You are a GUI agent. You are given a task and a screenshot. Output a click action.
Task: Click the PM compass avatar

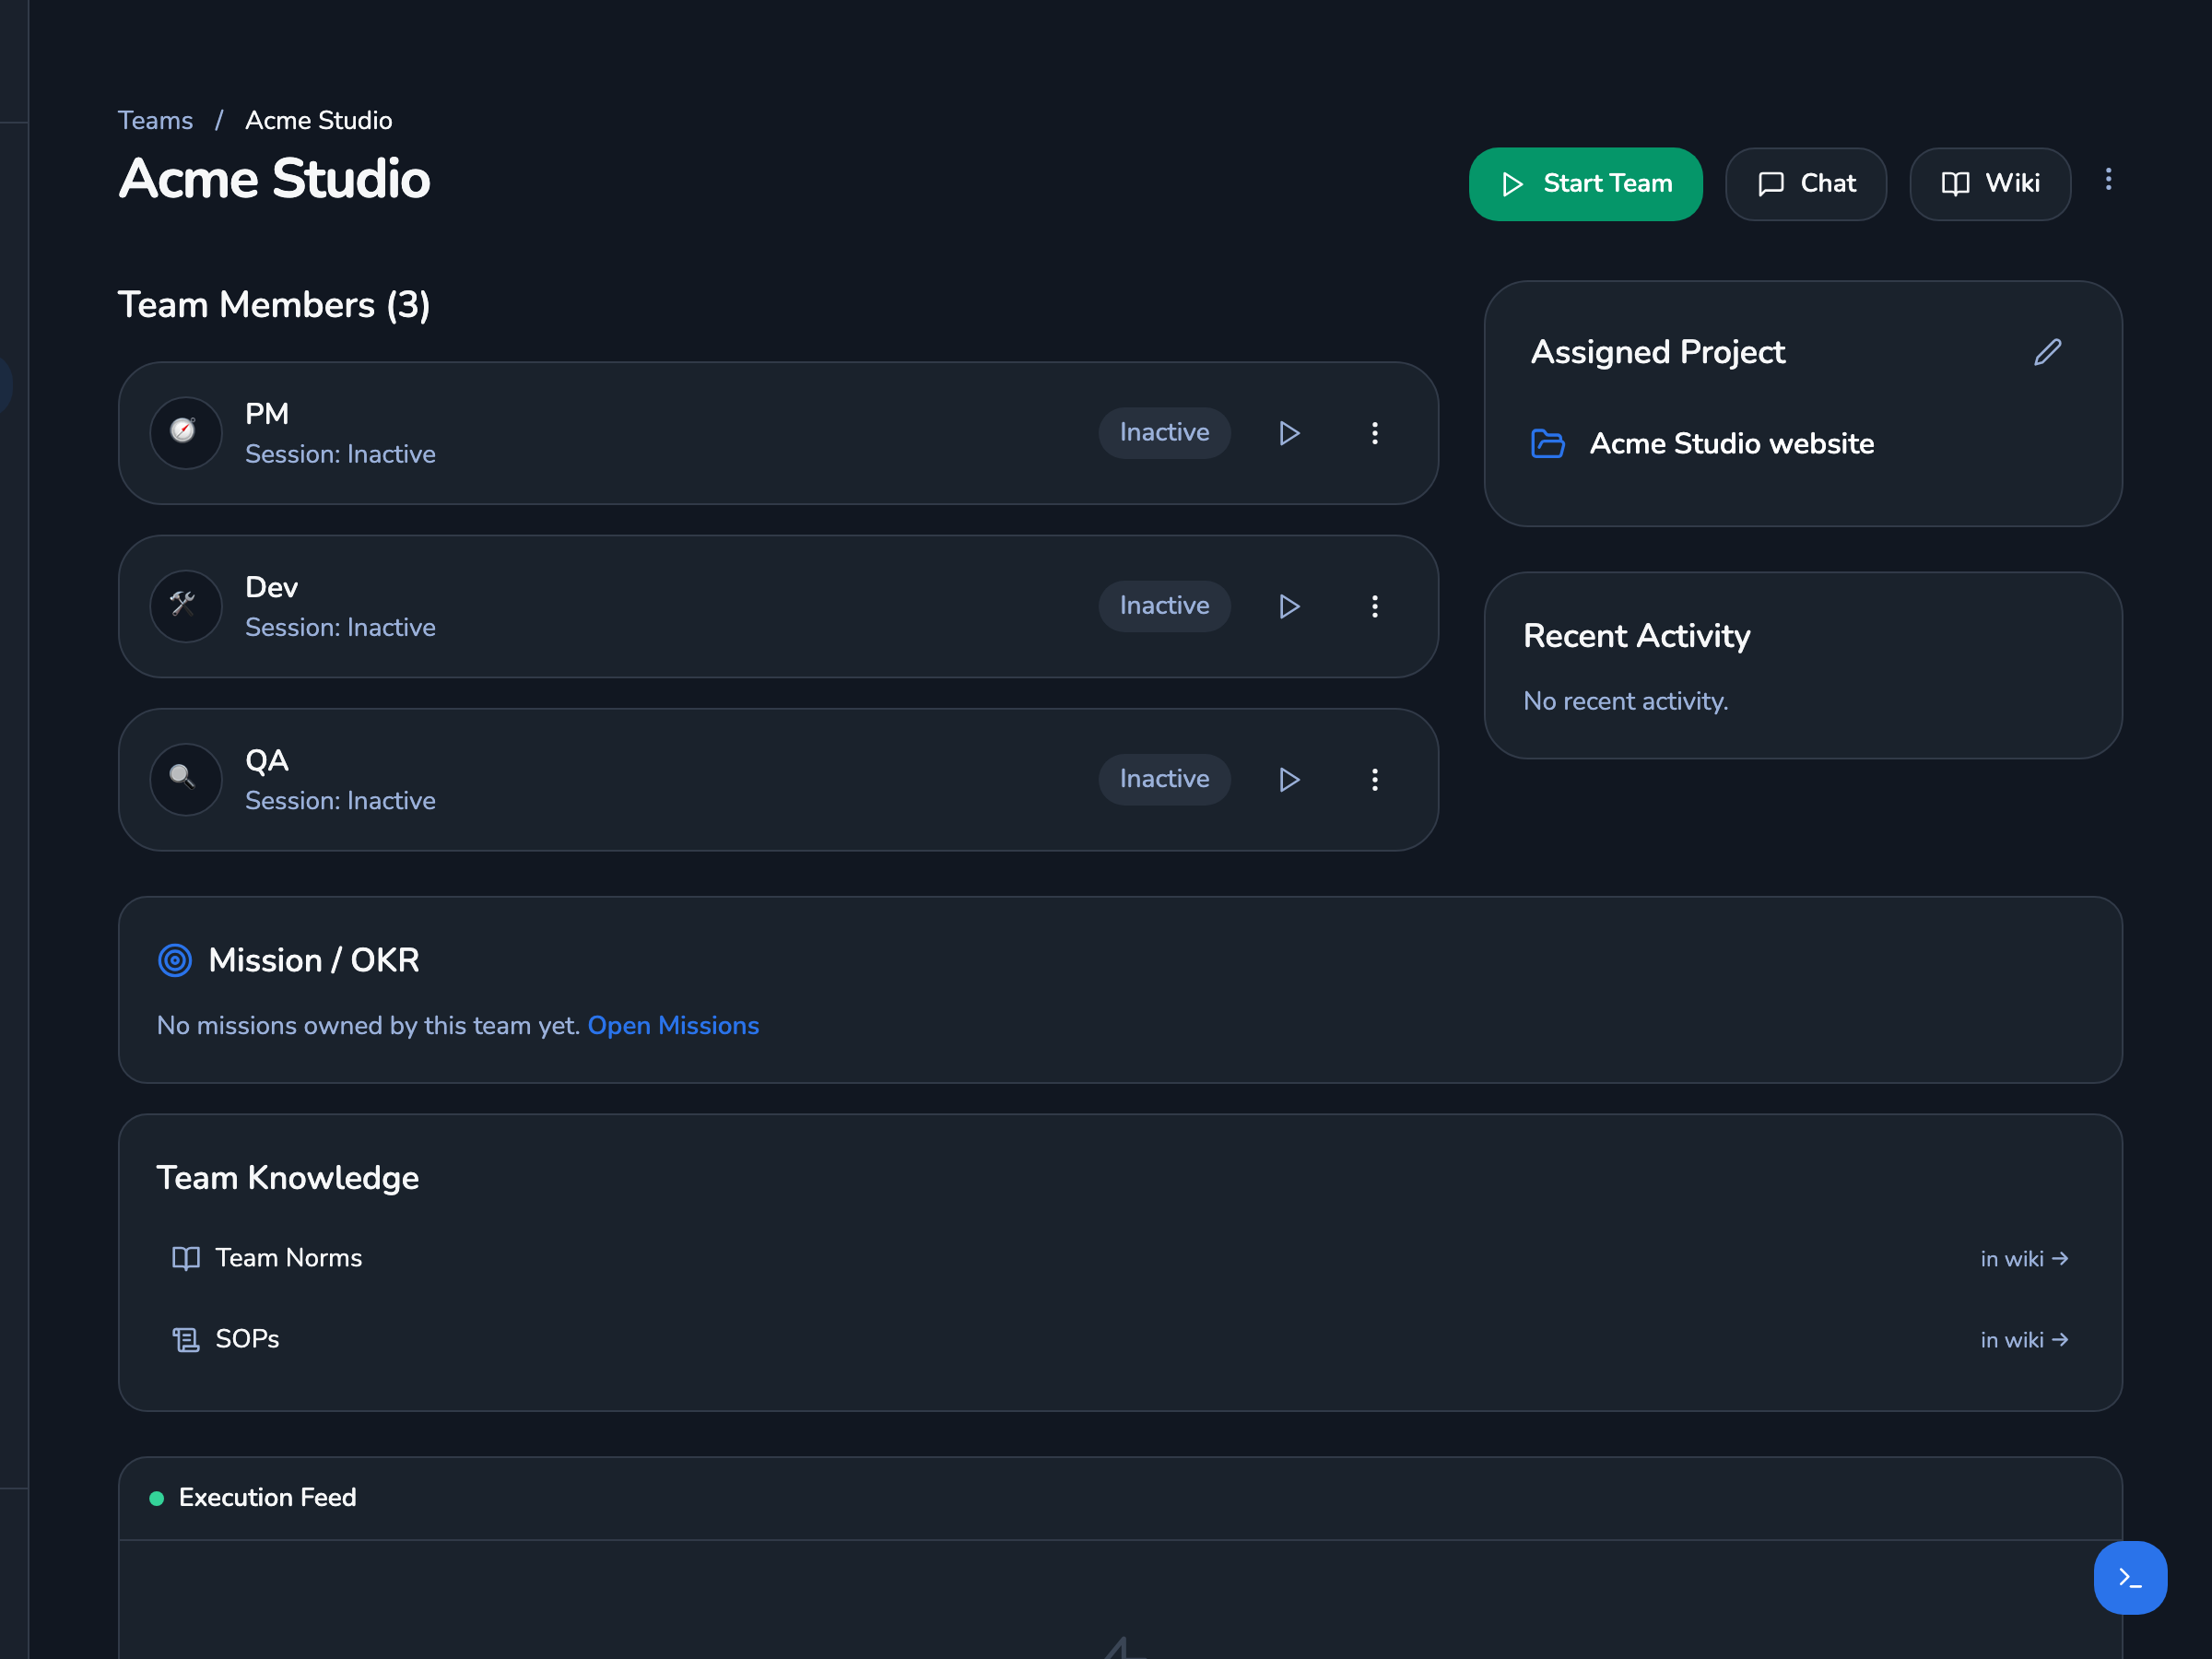186,433
